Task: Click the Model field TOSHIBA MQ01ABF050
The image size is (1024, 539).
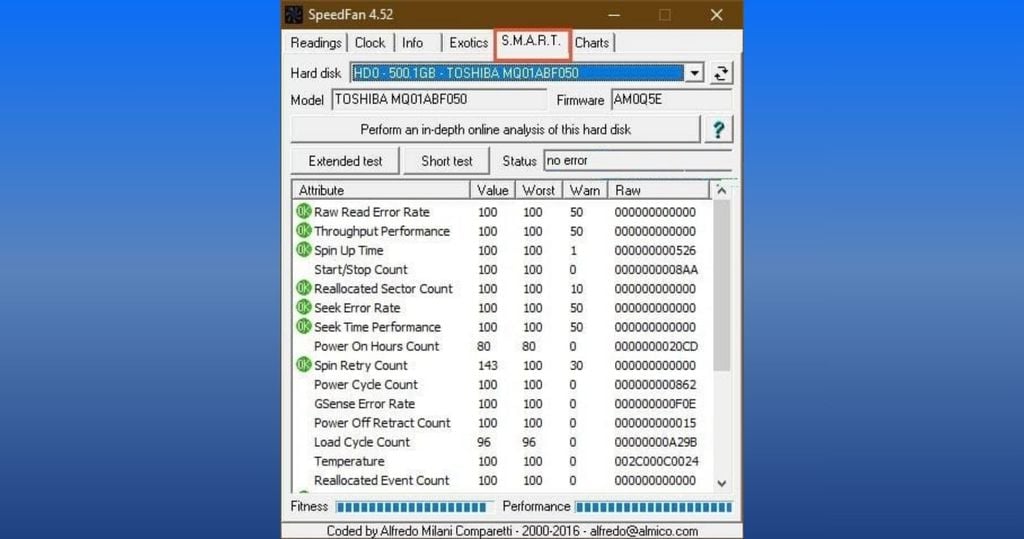Action: (x=439, y=99)
